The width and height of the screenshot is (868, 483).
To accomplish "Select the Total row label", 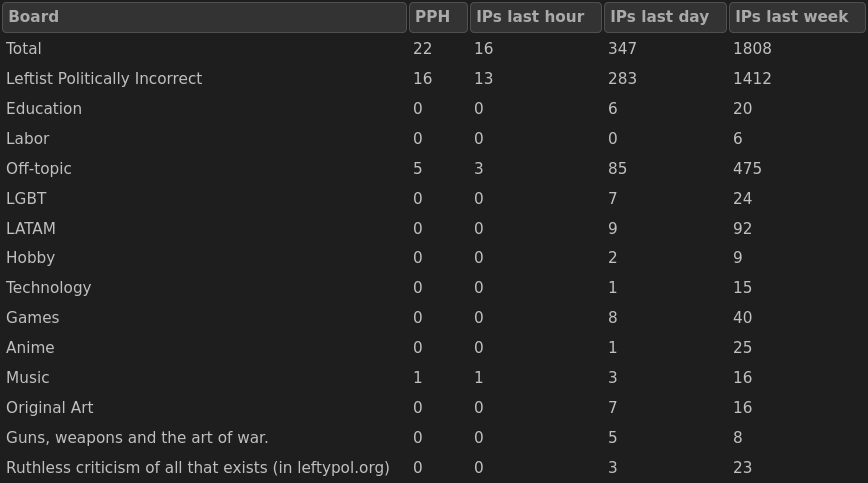I will tap(24, 49).
